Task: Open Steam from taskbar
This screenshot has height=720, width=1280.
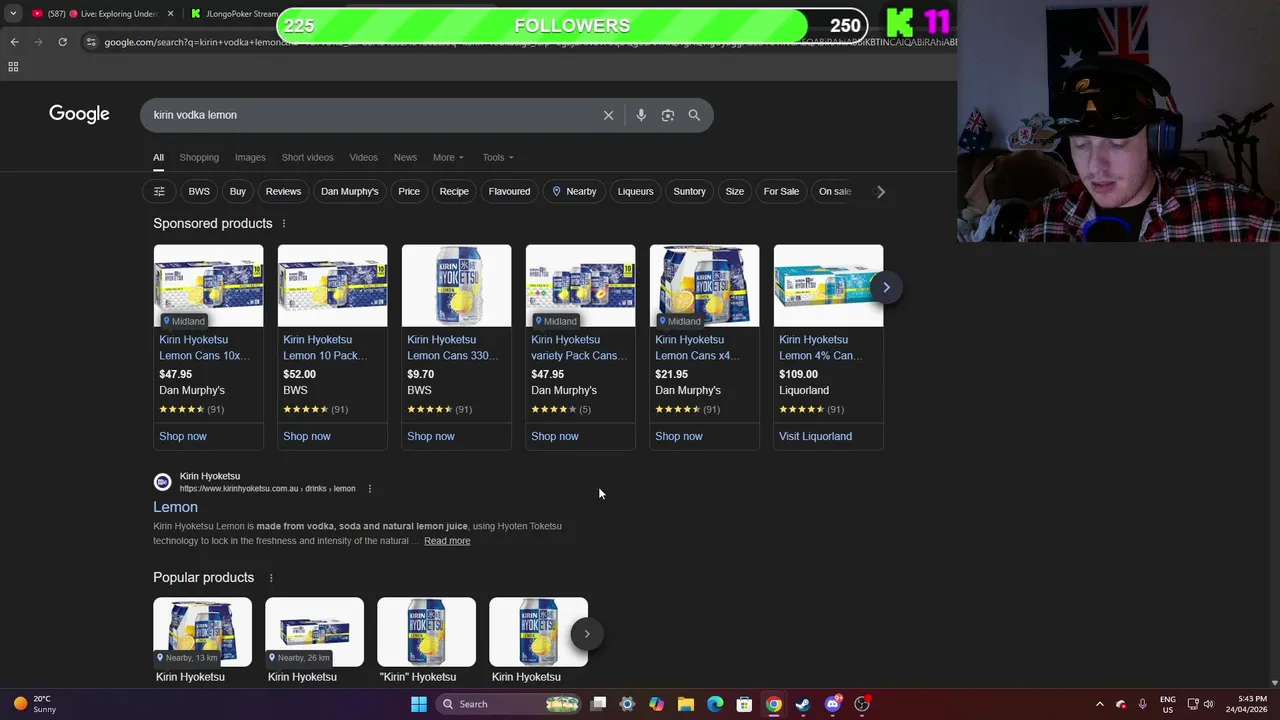Action: (803, 704)
